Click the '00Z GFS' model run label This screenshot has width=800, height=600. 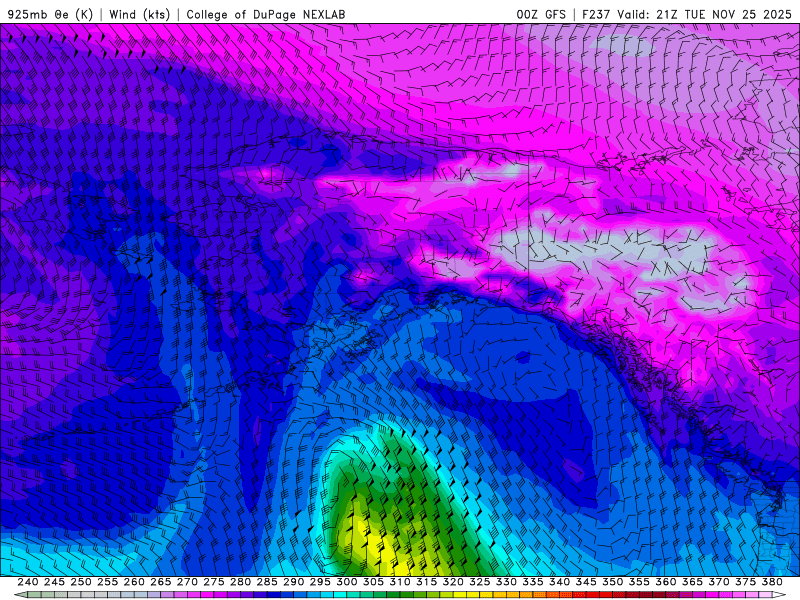pyautogui.click(x=541, y=14)
